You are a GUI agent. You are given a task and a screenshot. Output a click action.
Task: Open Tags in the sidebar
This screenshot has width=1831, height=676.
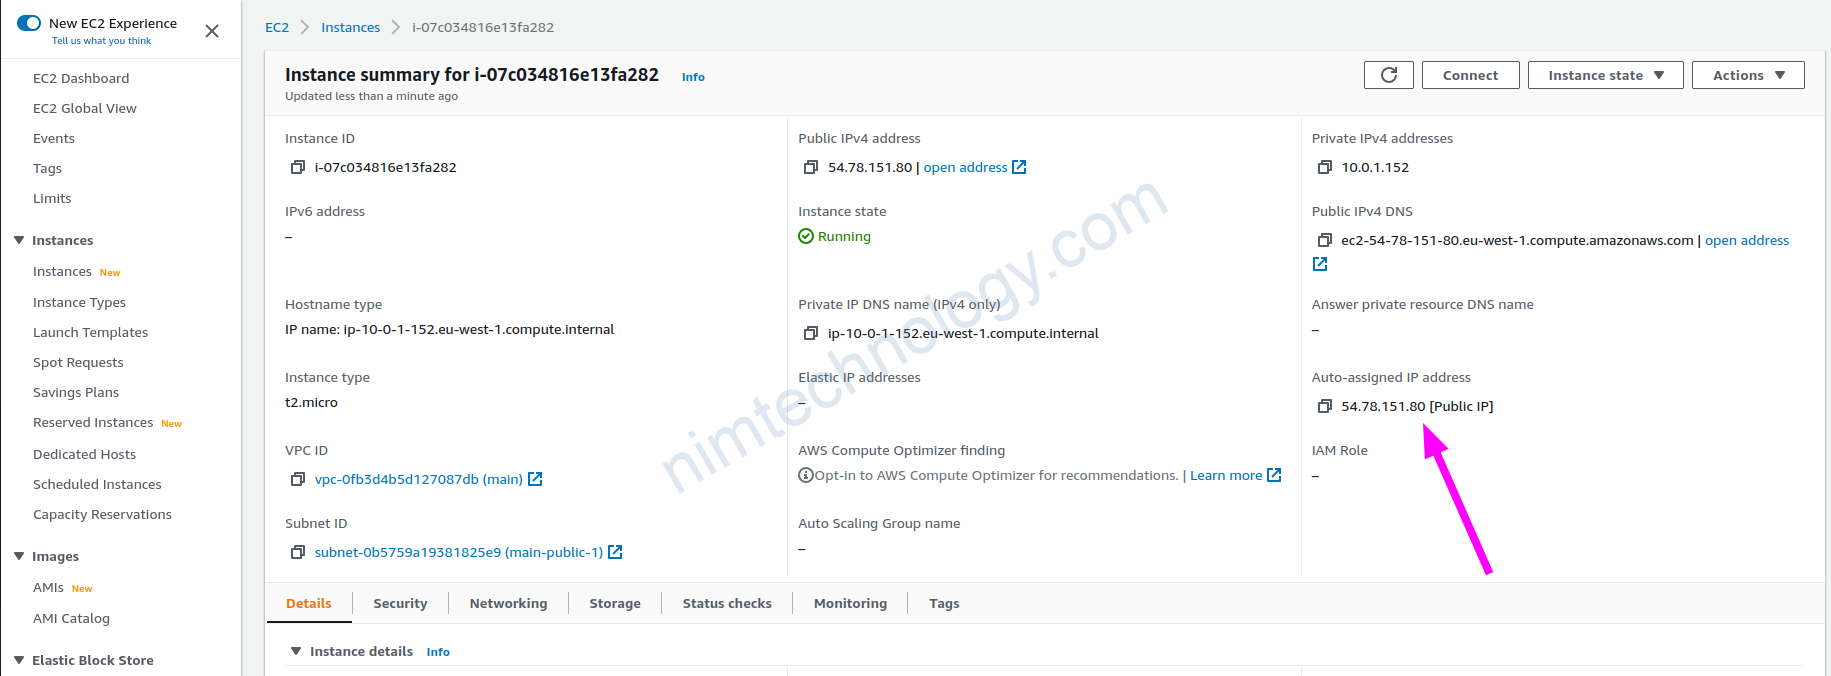tap(47, 168)
